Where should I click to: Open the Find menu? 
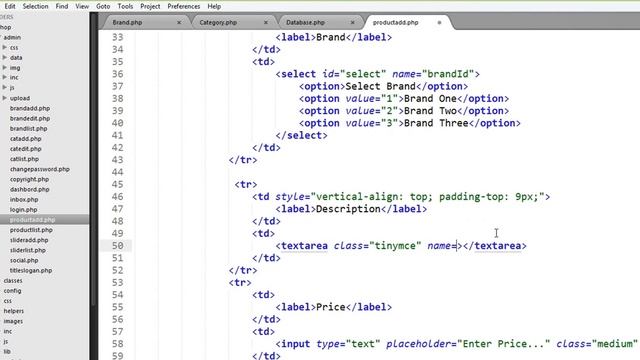pyautogui.click(x=62, y=7)
